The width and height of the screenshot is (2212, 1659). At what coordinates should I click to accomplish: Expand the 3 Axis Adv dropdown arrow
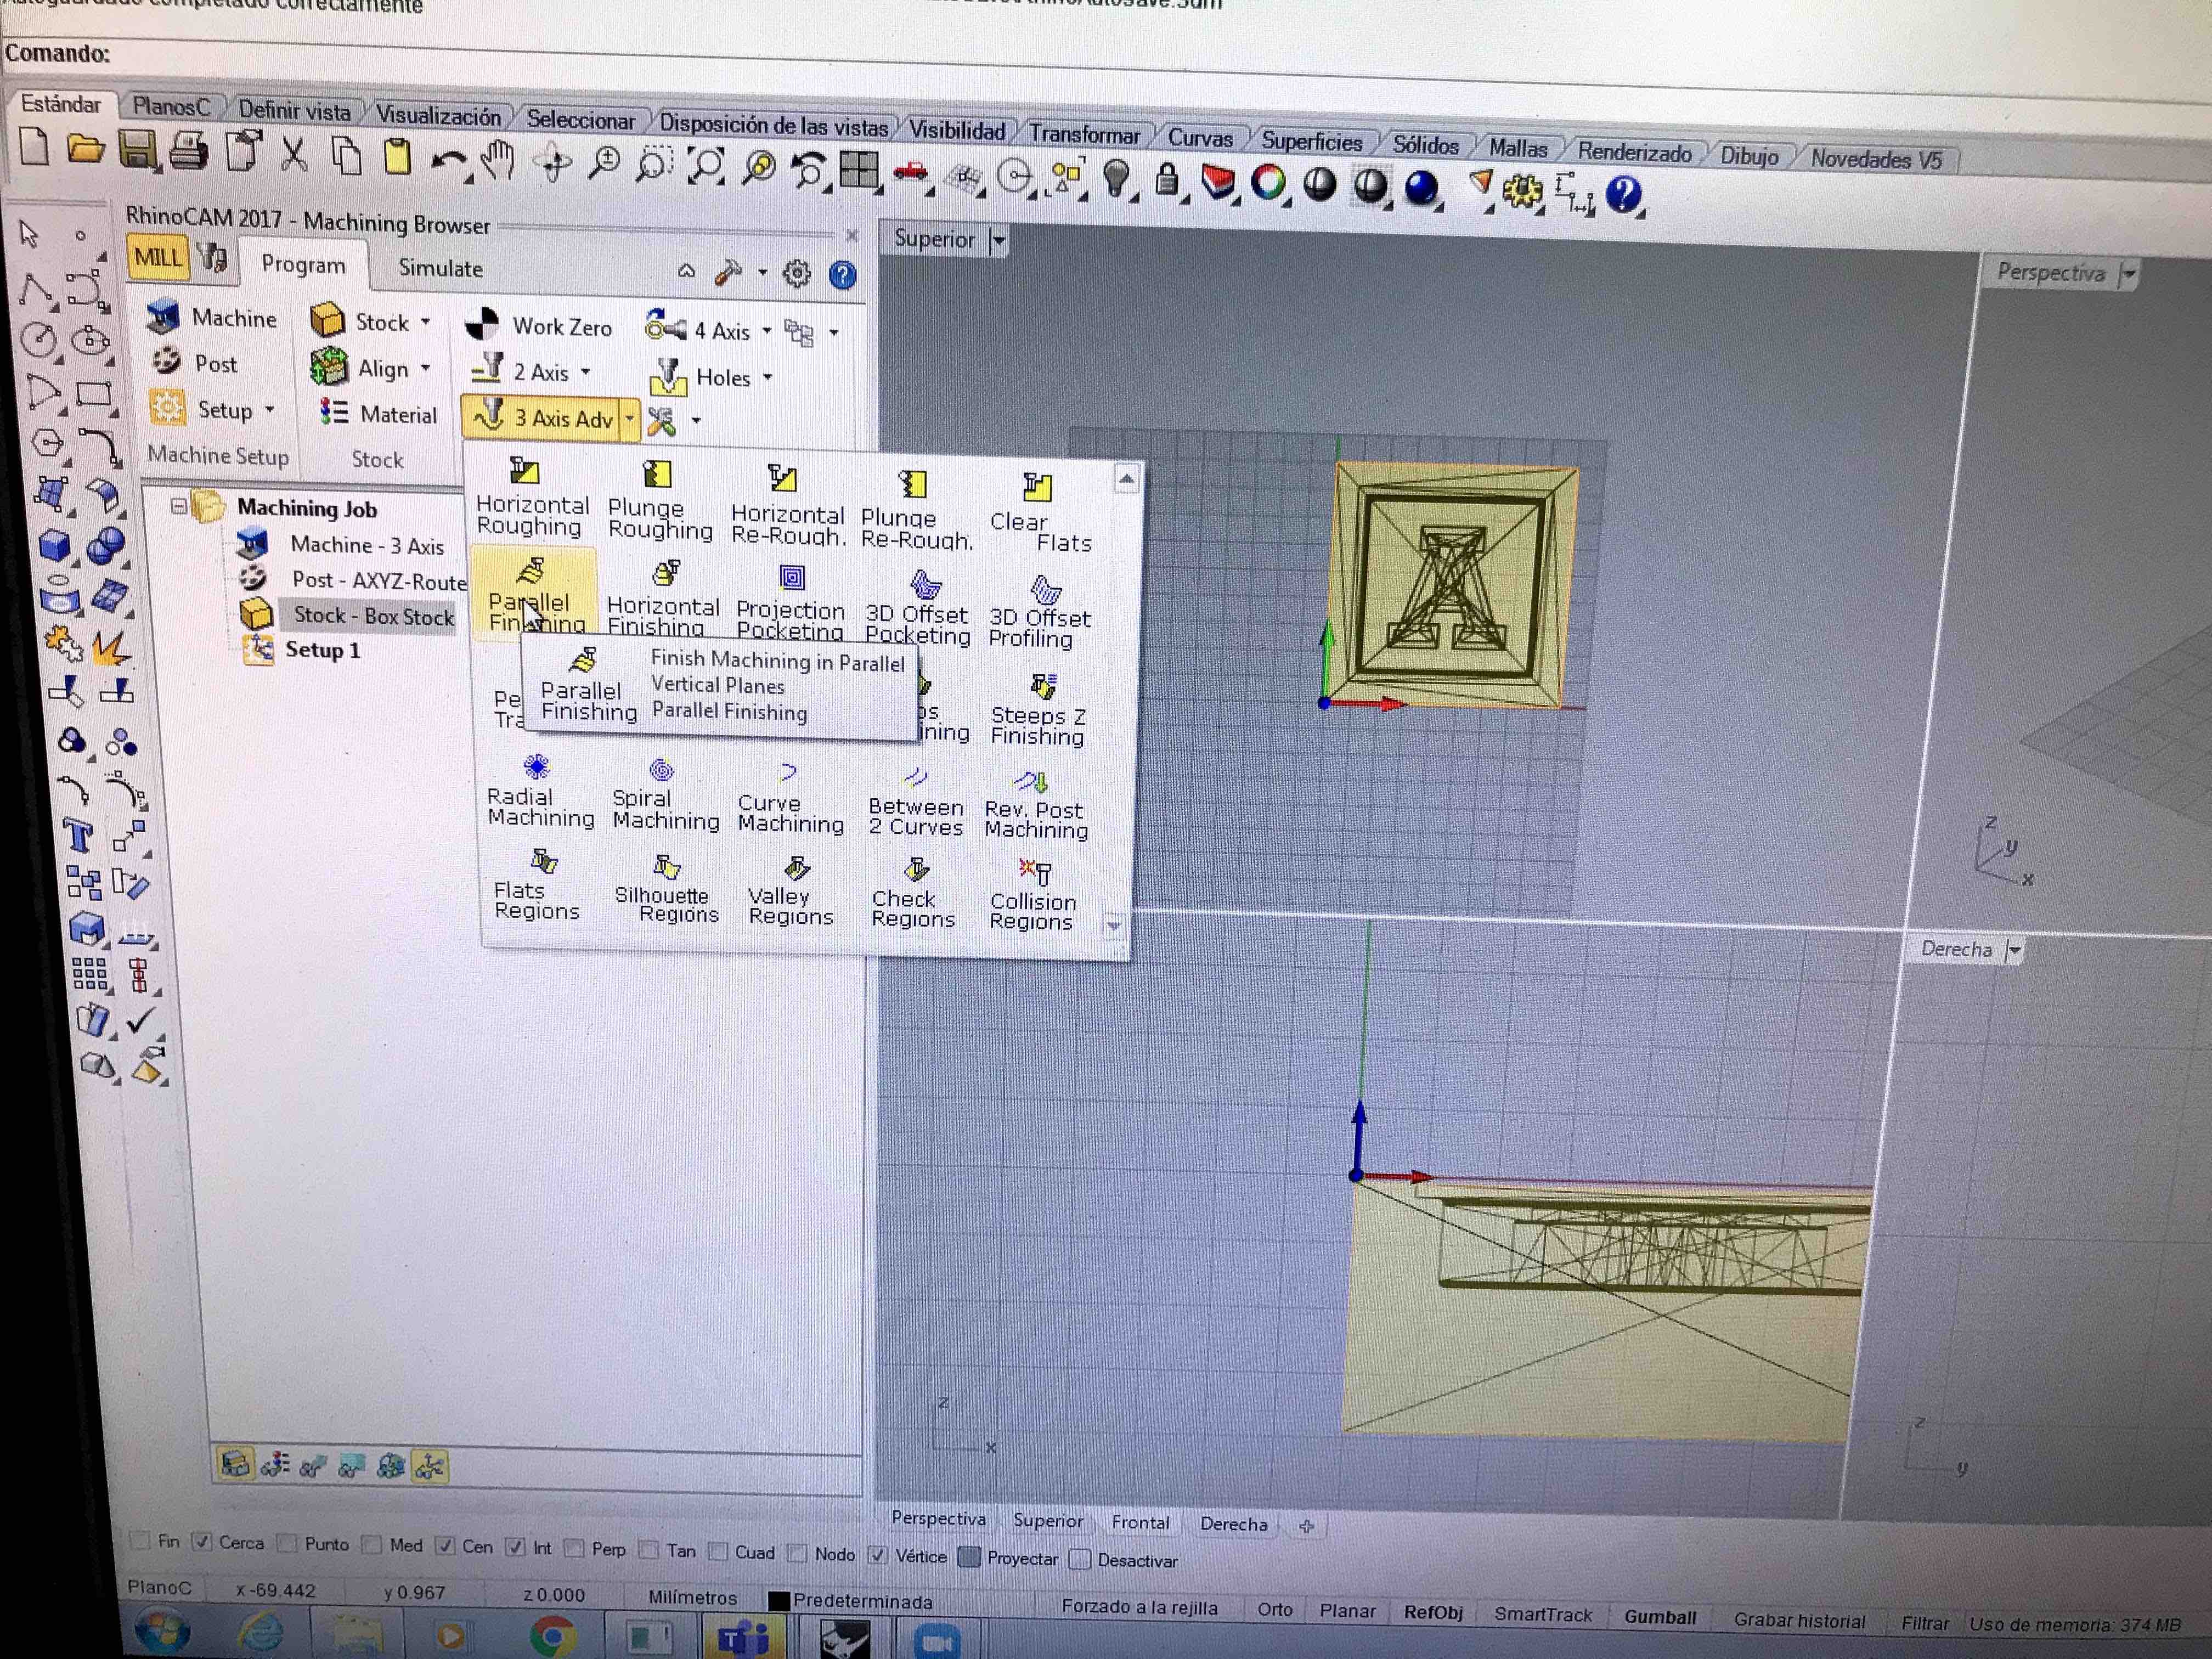coord(629,420)
